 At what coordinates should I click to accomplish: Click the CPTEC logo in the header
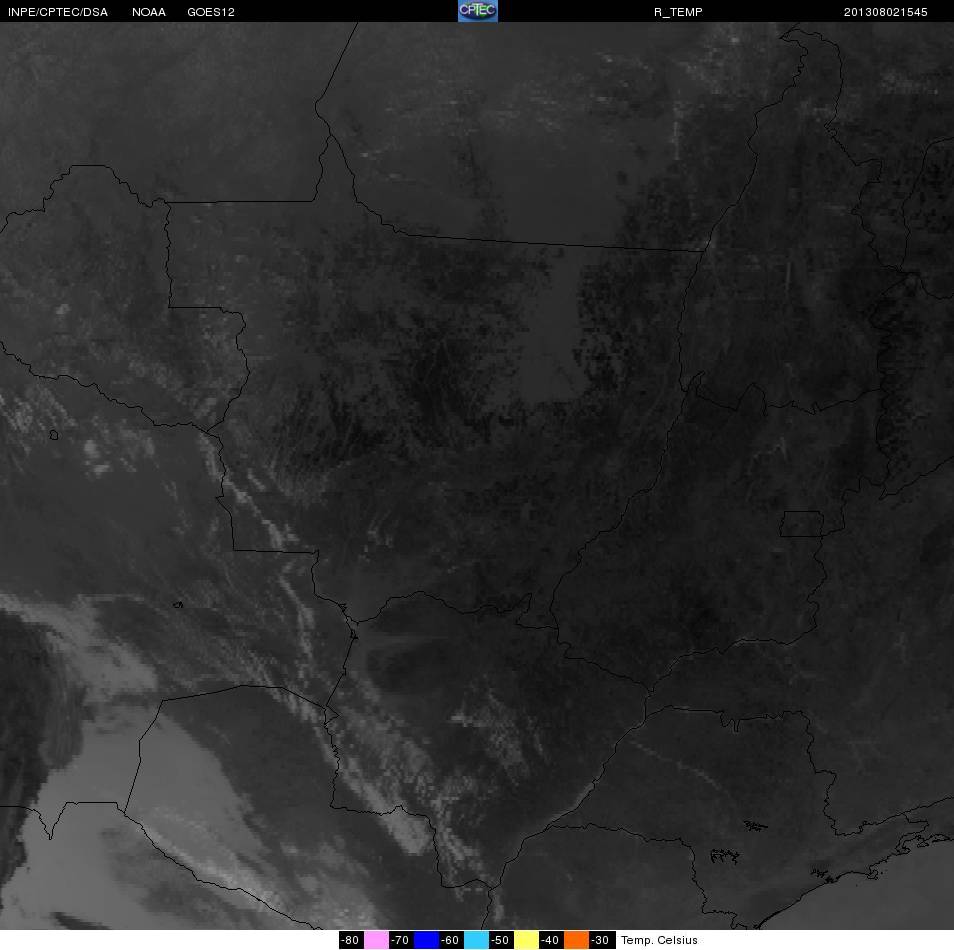(x=478, y=11)
